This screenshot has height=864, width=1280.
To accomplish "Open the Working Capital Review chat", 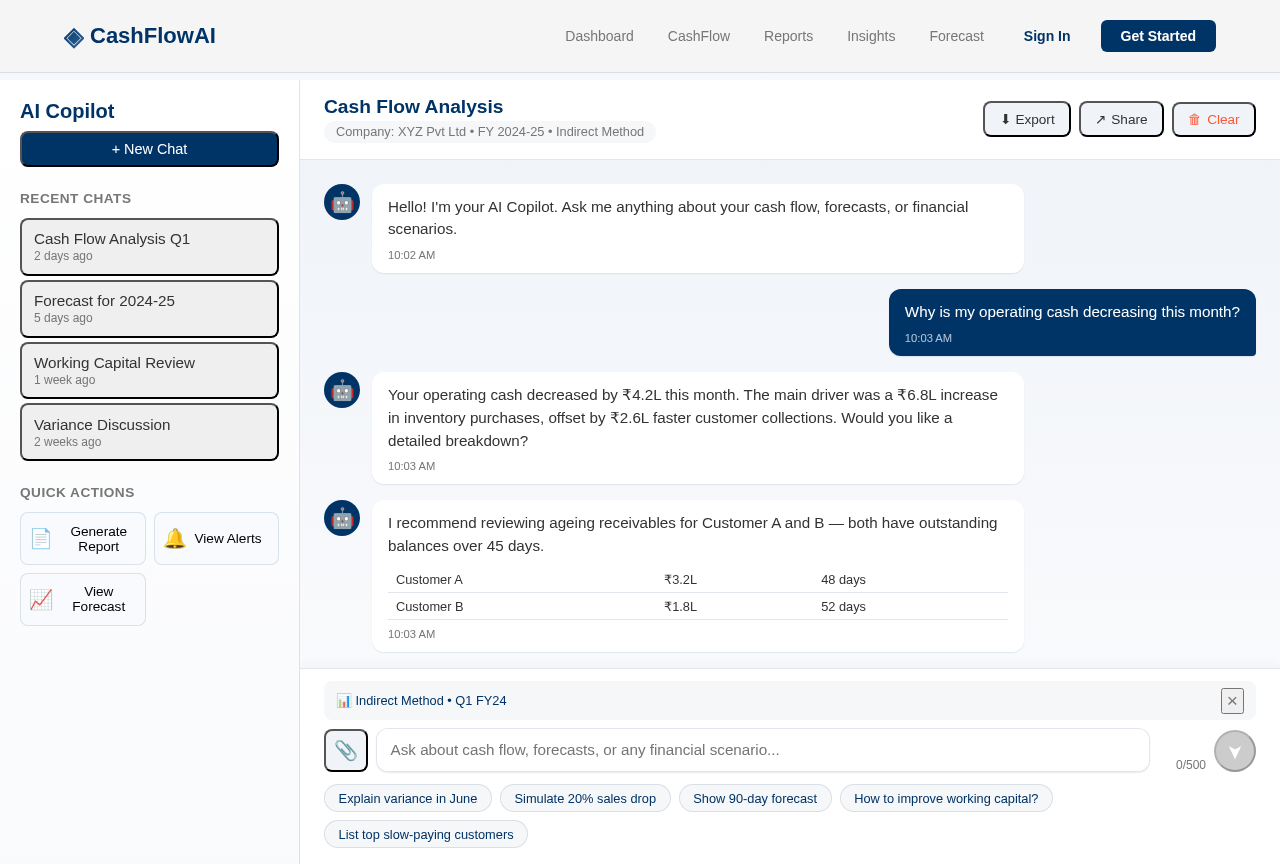I will [x=149, y=371].
